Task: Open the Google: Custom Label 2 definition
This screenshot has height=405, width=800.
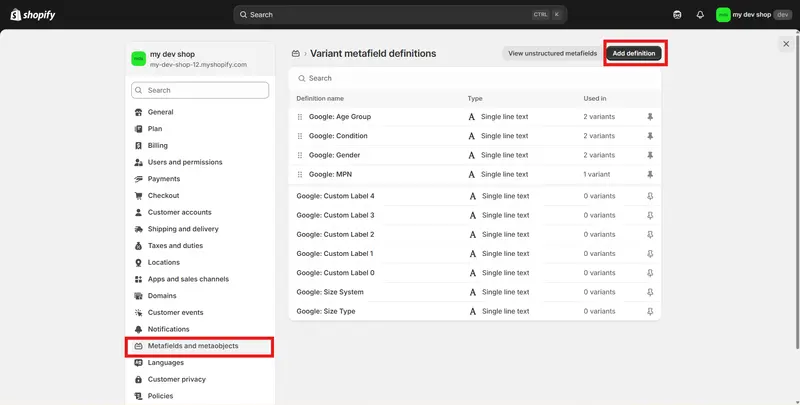Action: coord(335,235)
